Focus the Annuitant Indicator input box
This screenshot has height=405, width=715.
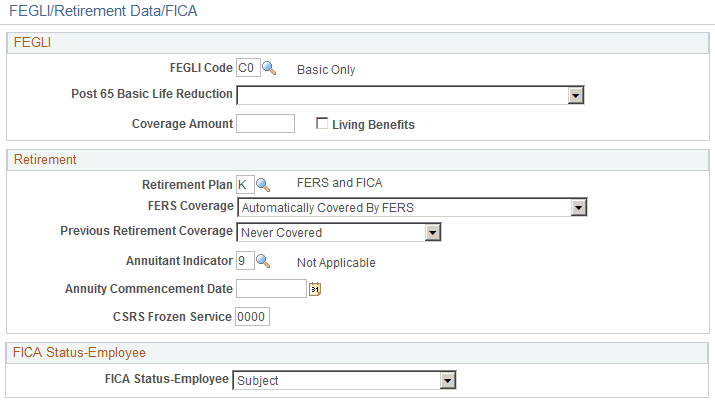click(244, 261)
